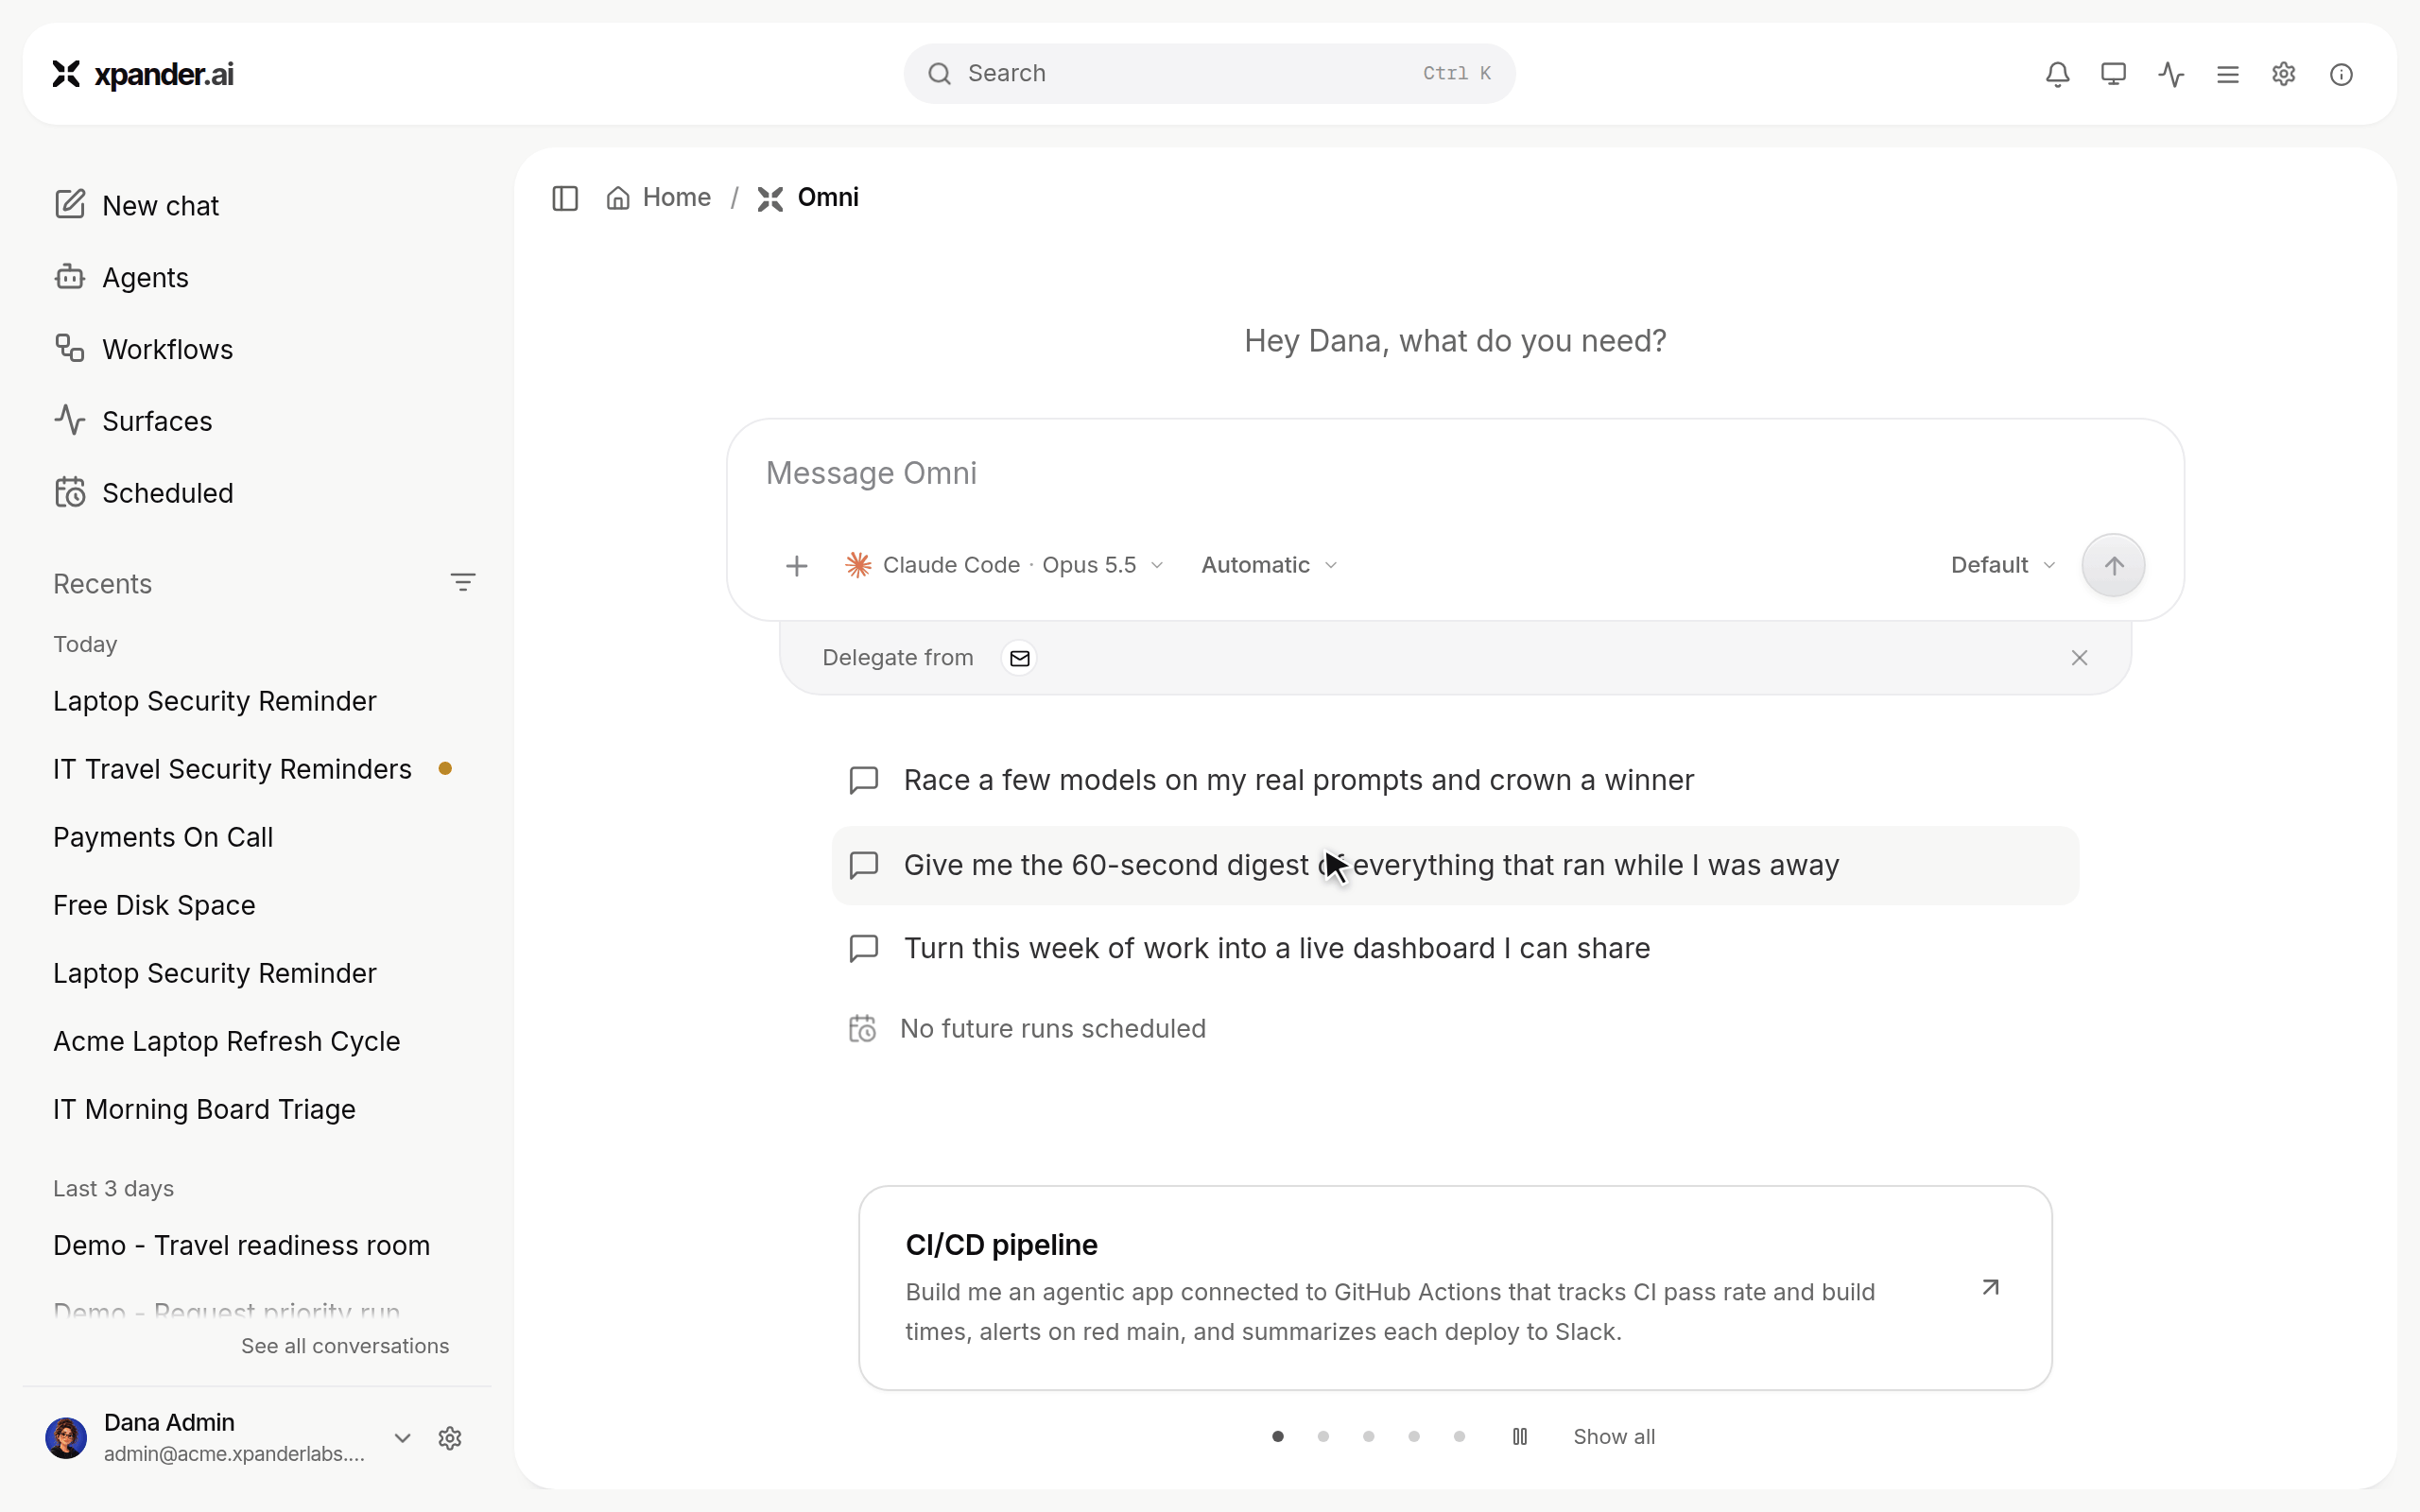Focus the Message Omni input field
The width and height of the screenshot is (2420, 1512).
tap(1455, 474)
